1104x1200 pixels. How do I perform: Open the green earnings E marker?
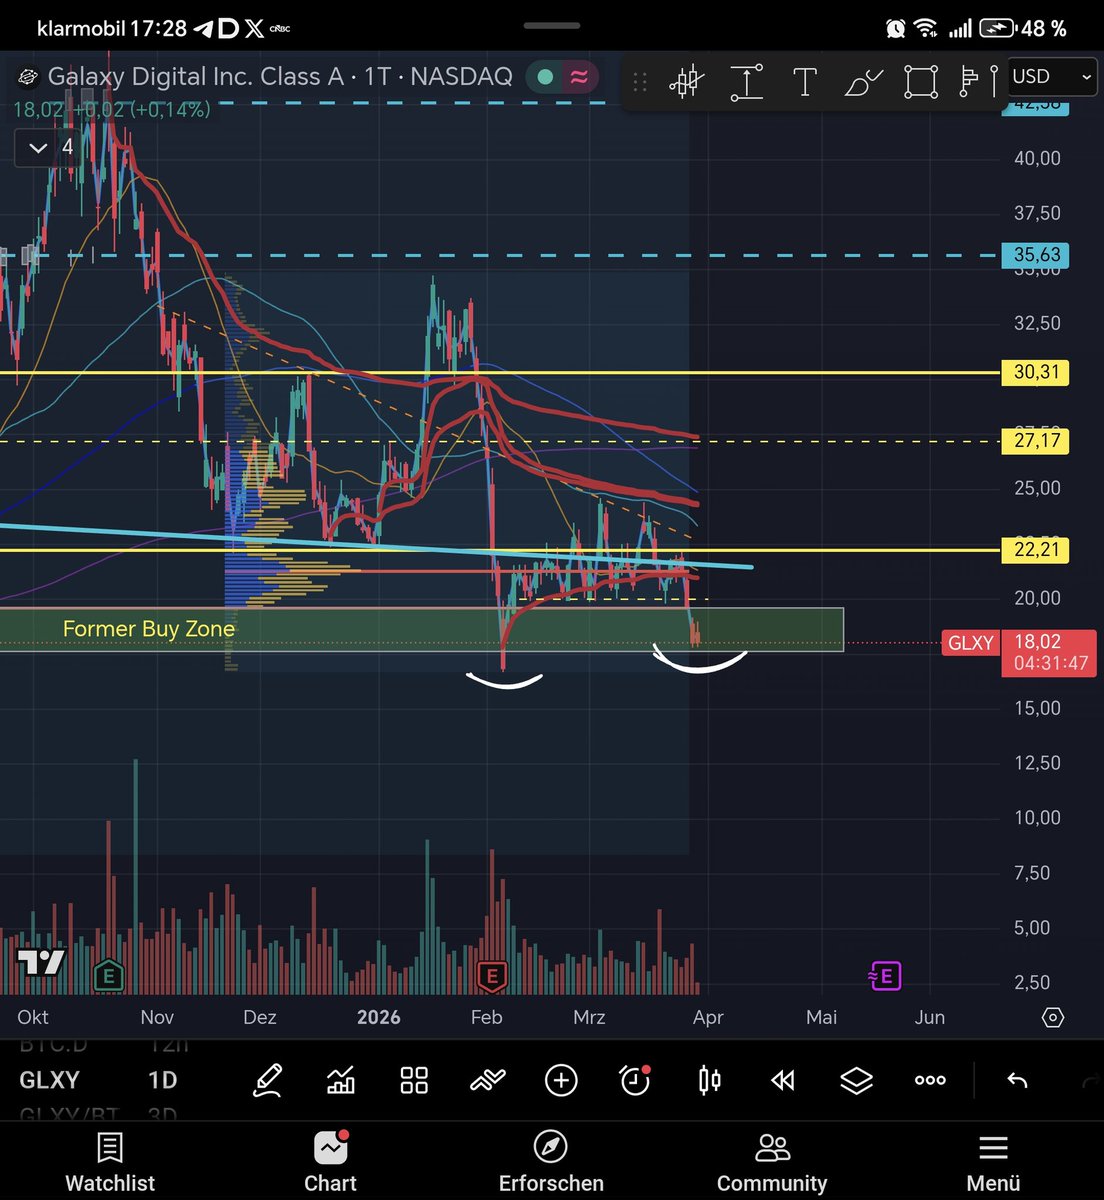tap(108, 975)
